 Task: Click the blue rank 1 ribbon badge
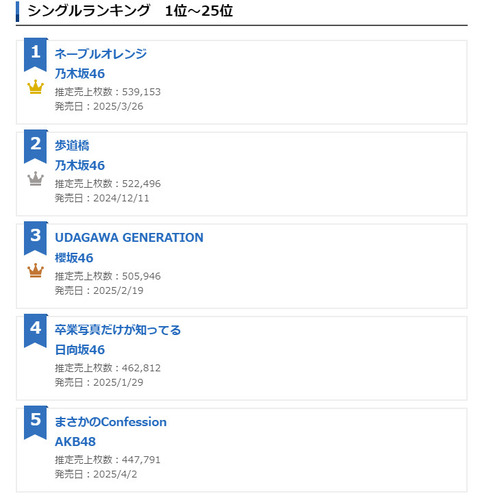(x=36, y=55)
